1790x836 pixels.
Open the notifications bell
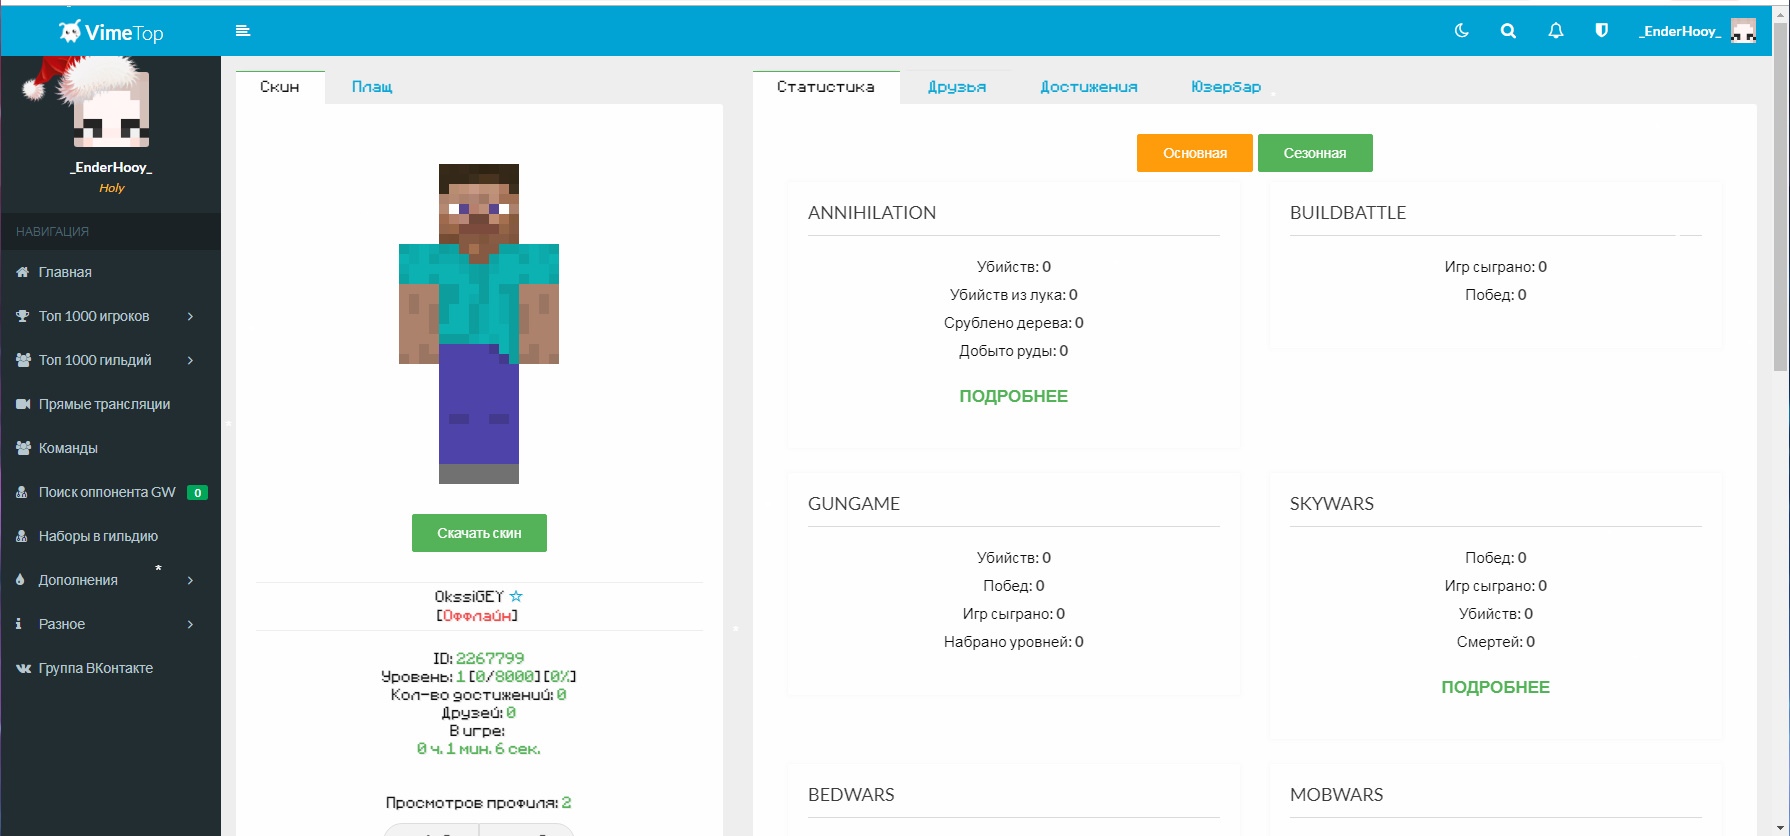pos(1555,31)
